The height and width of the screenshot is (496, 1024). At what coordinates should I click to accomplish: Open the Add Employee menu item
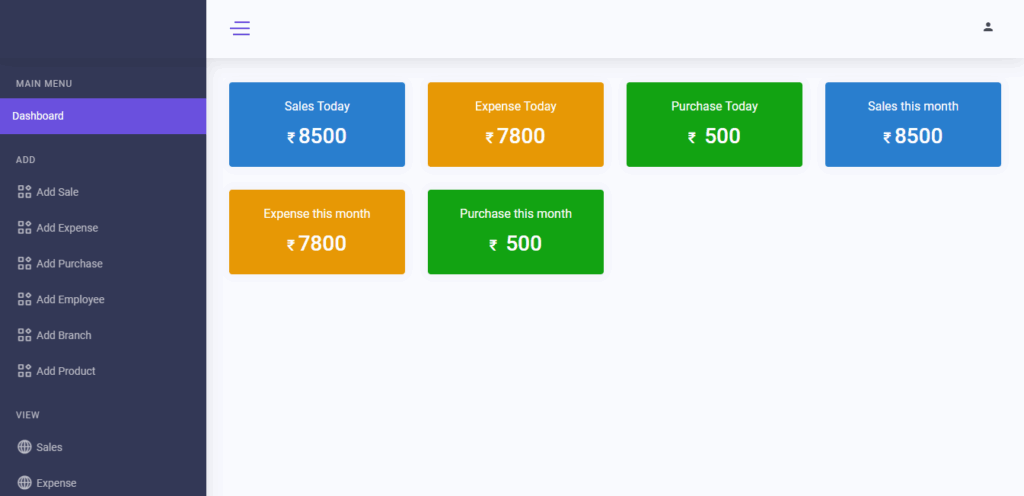70,300
